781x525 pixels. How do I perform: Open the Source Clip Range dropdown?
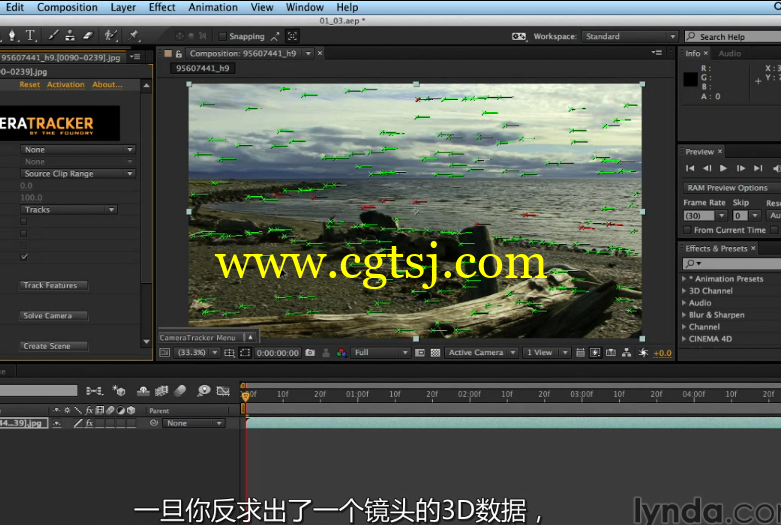pyautogui.click(x=78, y=173)
